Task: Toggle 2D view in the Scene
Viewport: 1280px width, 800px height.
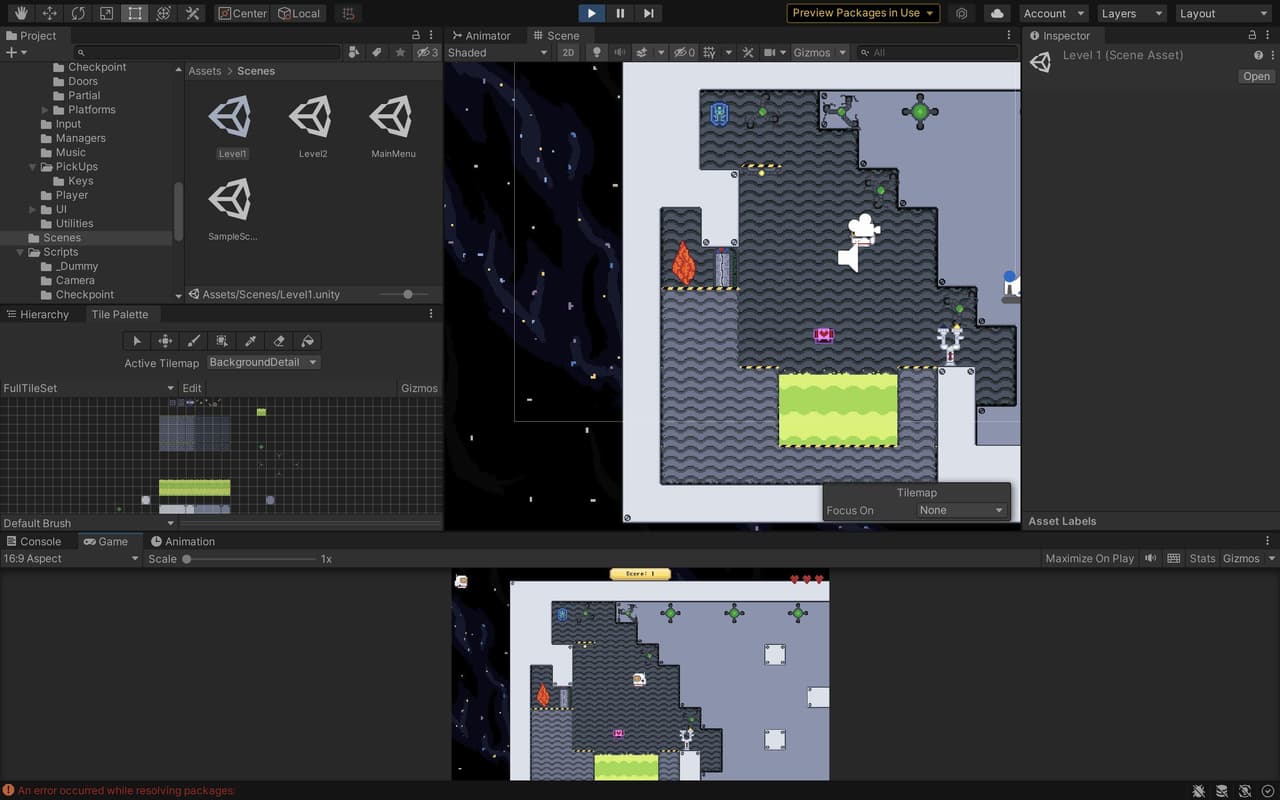Action: tap(568, 52)
